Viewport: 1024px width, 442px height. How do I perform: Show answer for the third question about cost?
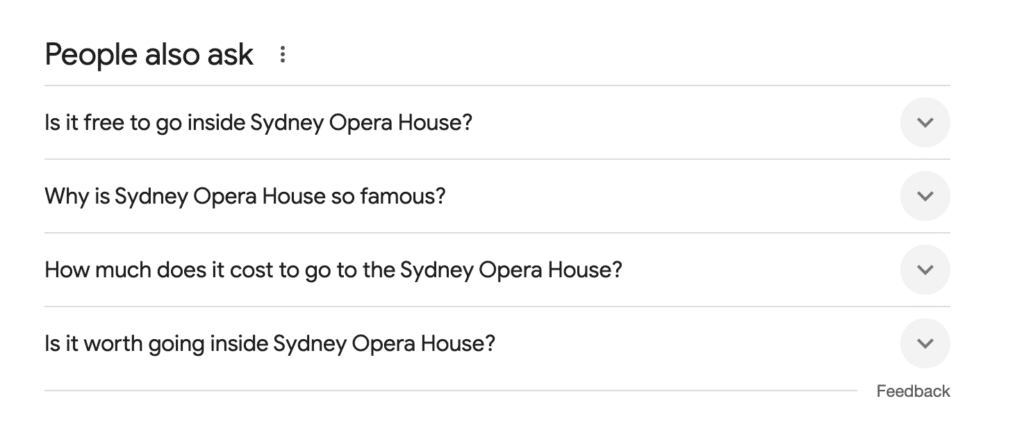497,270
